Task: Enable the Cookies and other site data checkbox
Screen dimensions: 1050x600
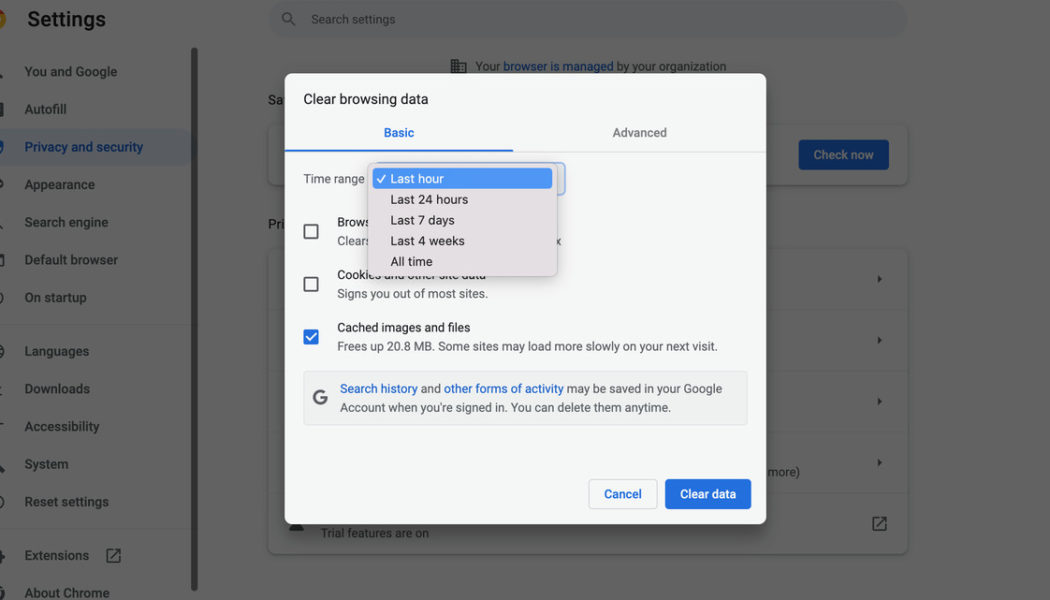Action: (311, 284)
